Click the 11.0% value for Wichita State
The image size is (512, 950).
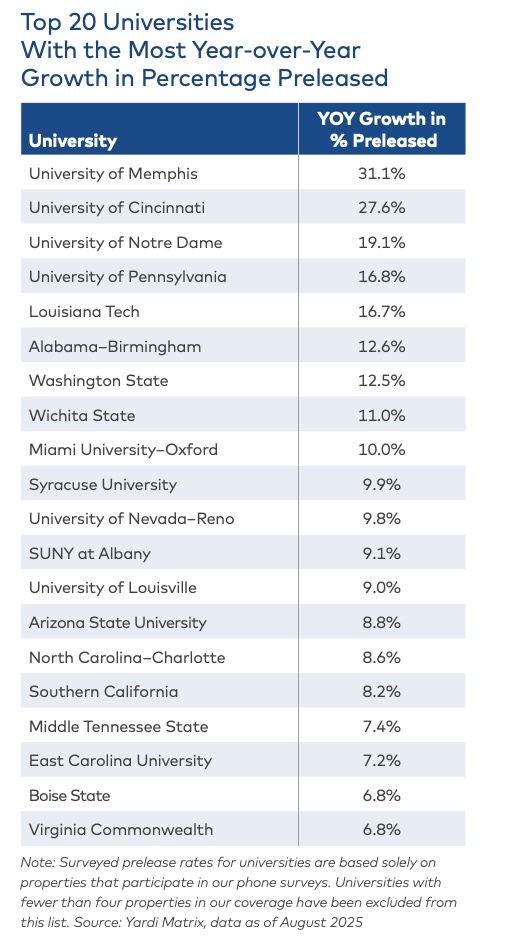pos(381,416)
